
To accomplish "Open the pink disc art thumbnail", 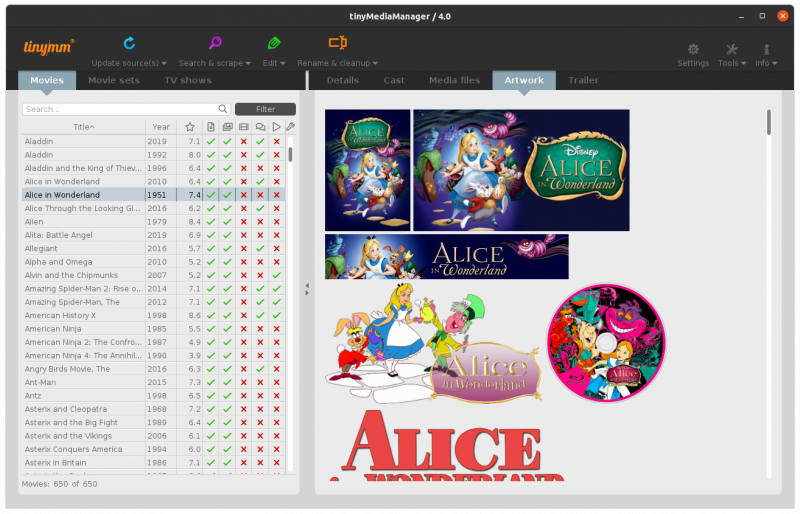I will [606, 343].
